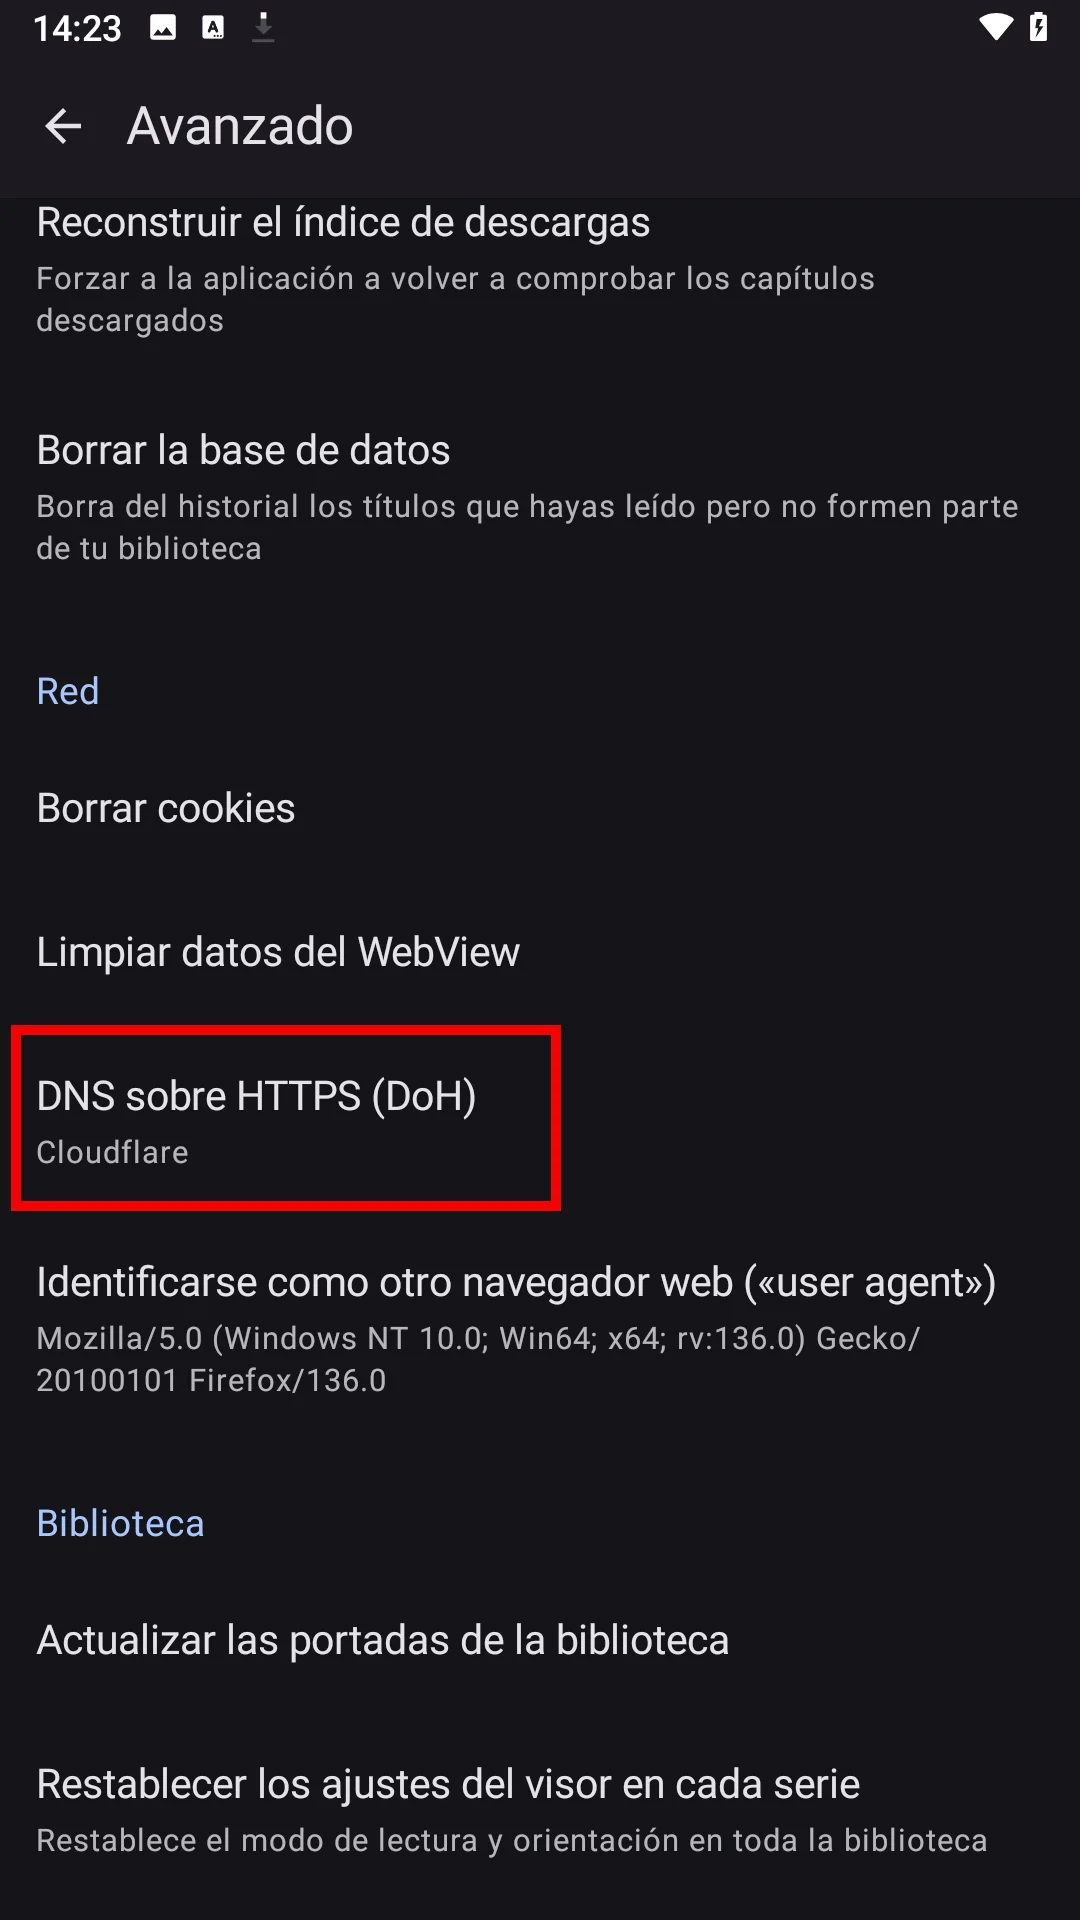The width and height of the screenshot is (1080, 1920).
Task: Open the user agent setting
Action: [540, 1328]
